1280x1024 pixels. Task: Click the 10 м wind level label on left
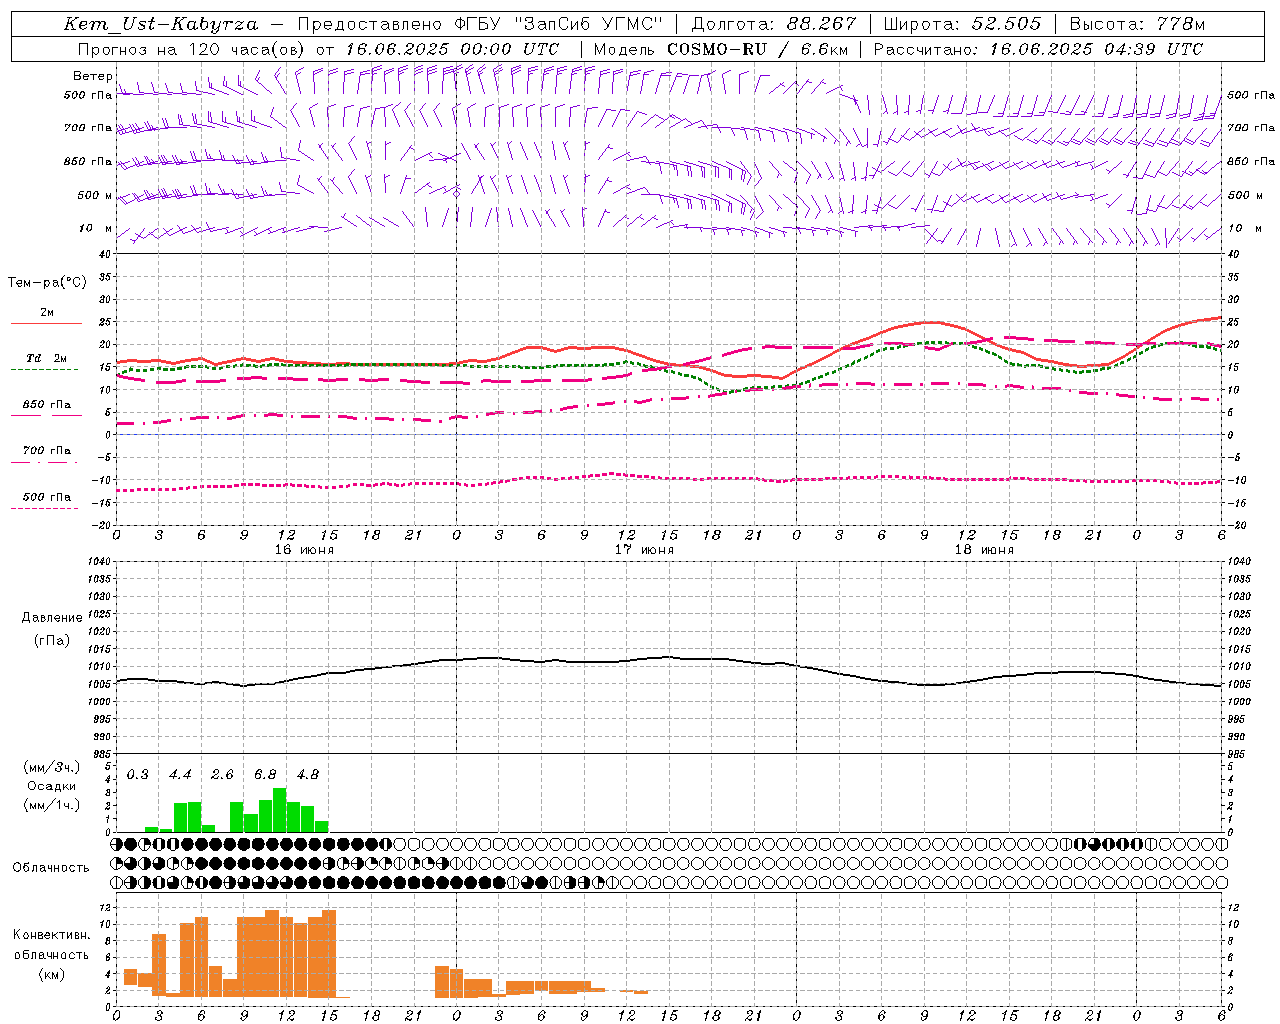click(96, 229)
